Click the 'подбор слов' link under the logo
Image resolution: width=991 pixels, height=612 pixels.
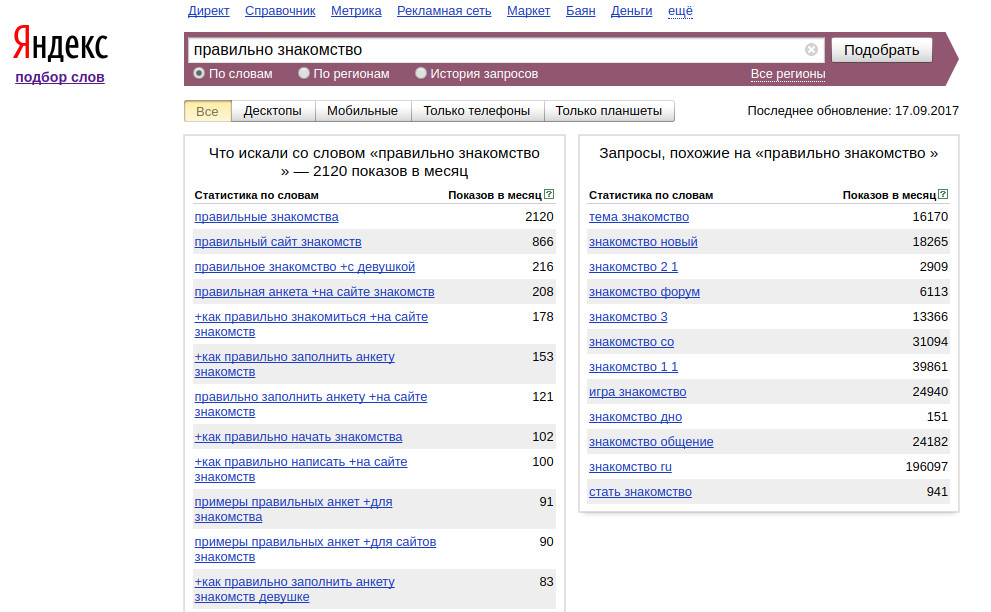pos(60,77)
